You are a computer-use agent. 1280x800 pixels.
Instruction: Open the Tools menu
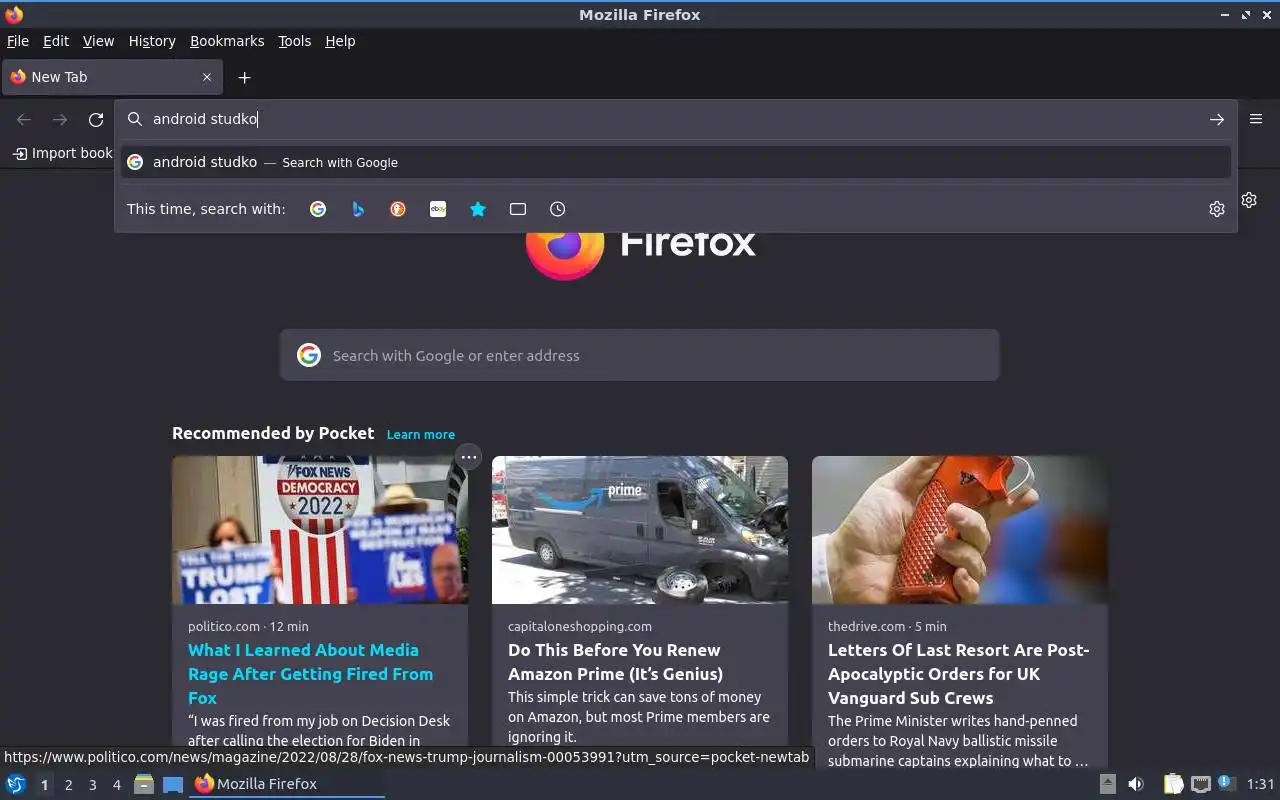(294, 41)
